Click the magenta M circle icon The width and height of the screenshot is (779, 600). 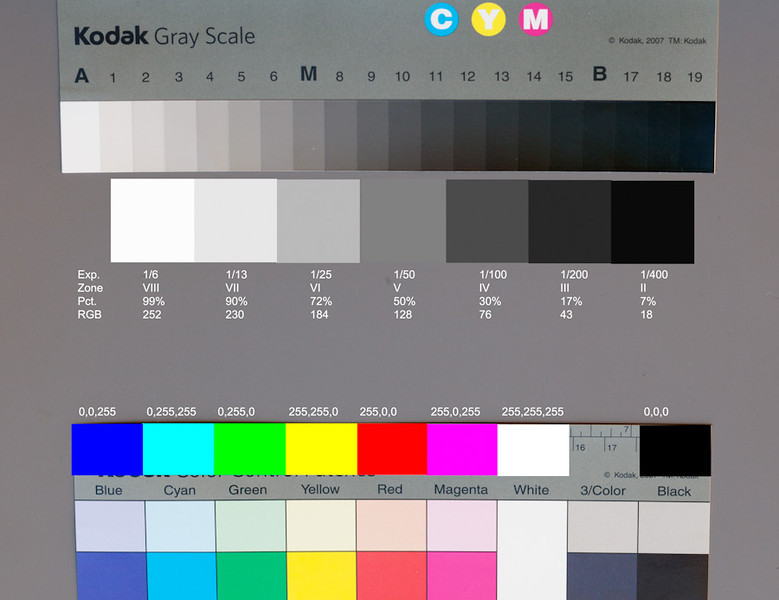[x=536, y=18]
